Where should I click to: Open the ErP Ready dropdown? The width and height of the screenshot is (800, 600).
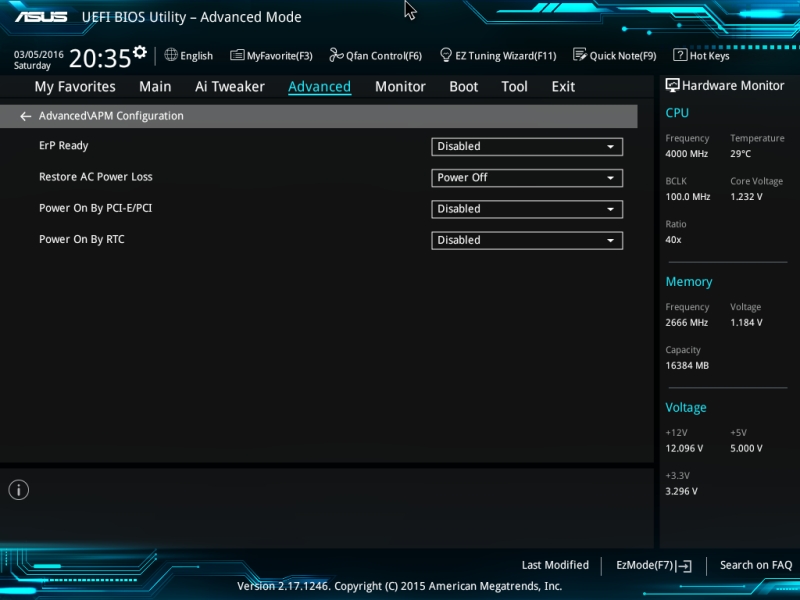click(527, 146)
